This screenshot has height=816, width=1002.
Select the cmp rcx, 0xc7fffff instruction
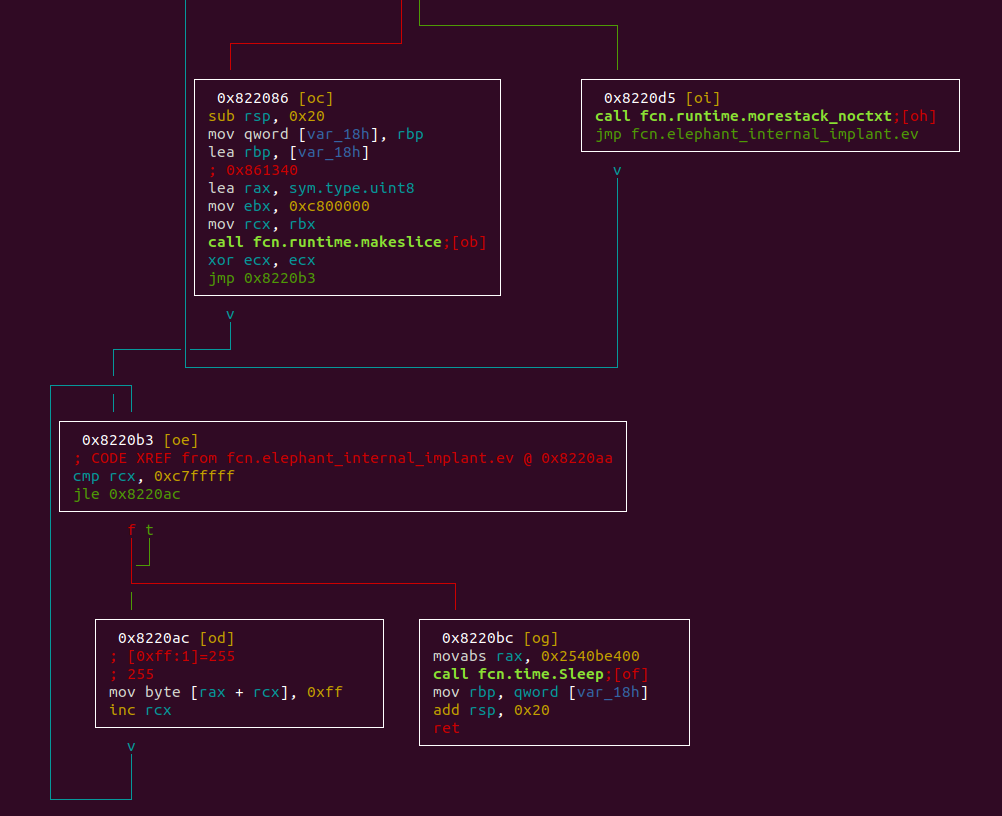[154, 476]
